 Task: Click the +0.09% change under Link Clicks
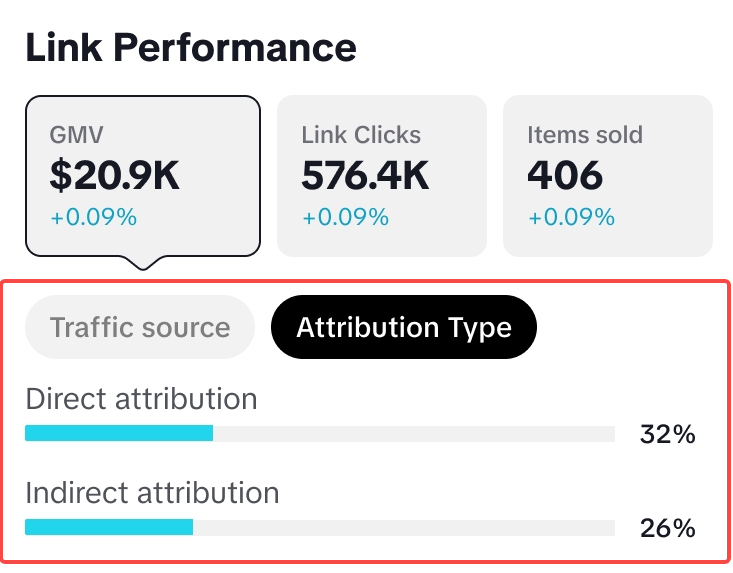coord(345,217)
